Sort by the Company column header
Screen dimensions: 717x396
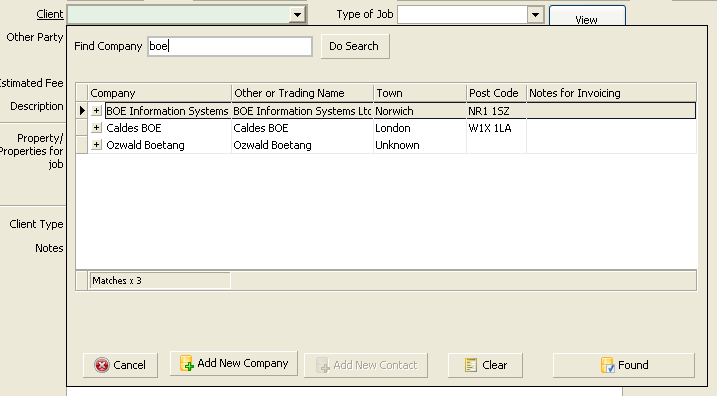click(160, 93)
